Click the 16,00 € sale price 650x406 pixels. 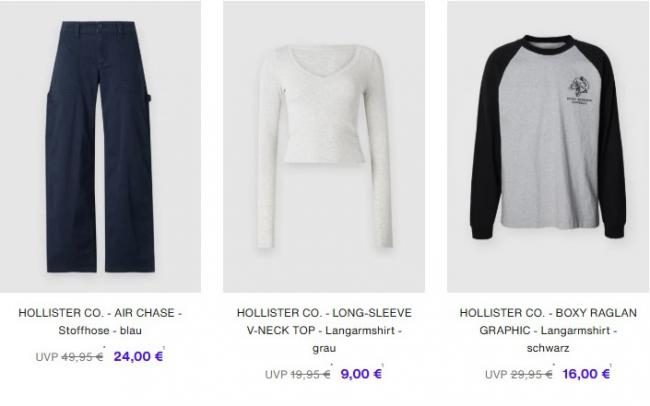[586, 374]
